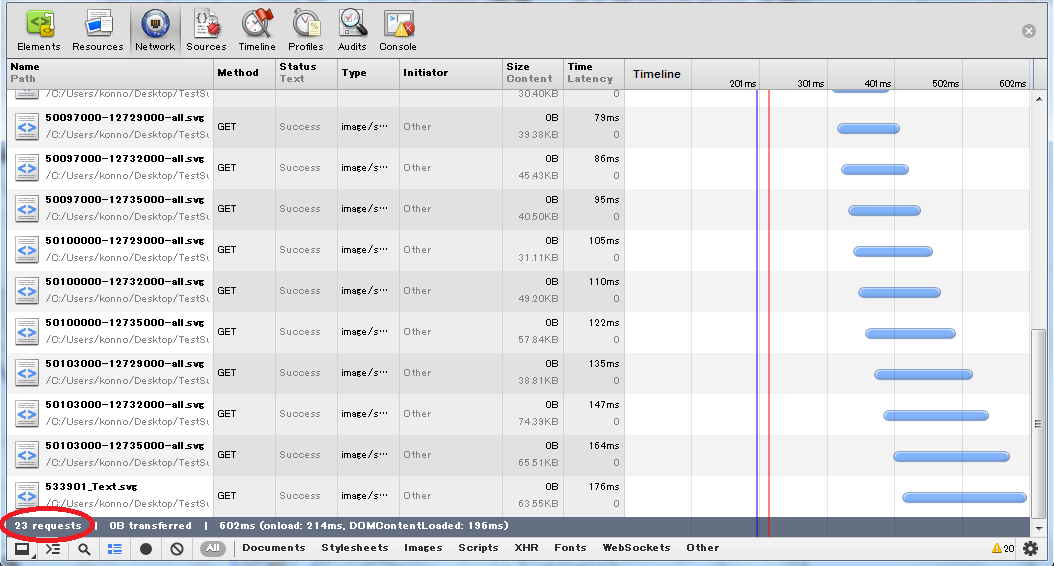Image resolution: width=1054 pixels, height=566 pixels.
Task: Open the Elements panel
Action: (x=39, y=30)
